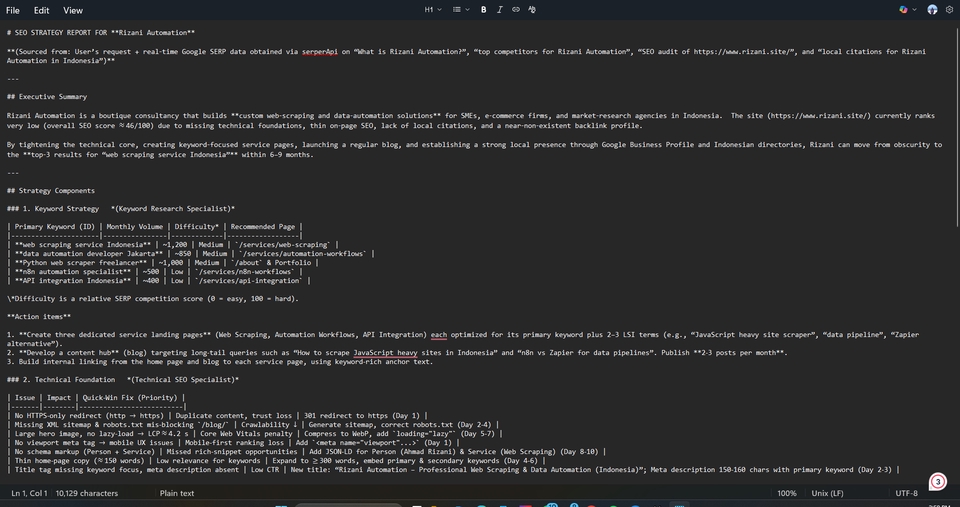Click the '**Action items**' line
The width and height of the screenshot is (960, 507).
click(x=39, y=317)
